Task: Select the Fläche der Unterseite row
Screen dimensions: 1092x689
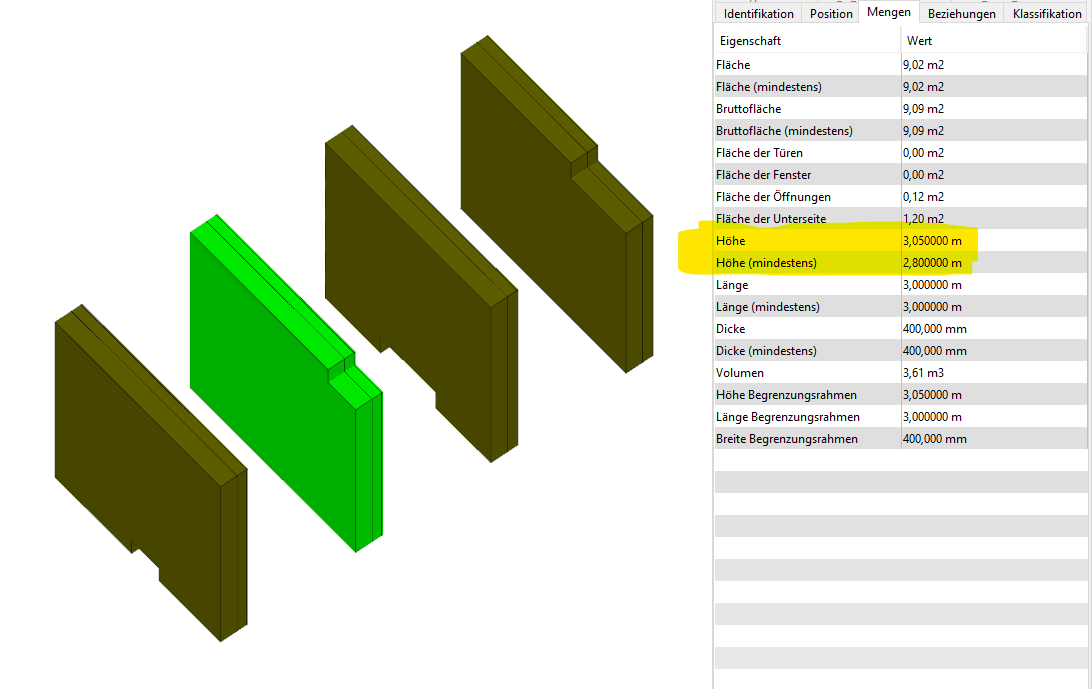Action: point(900,219)
